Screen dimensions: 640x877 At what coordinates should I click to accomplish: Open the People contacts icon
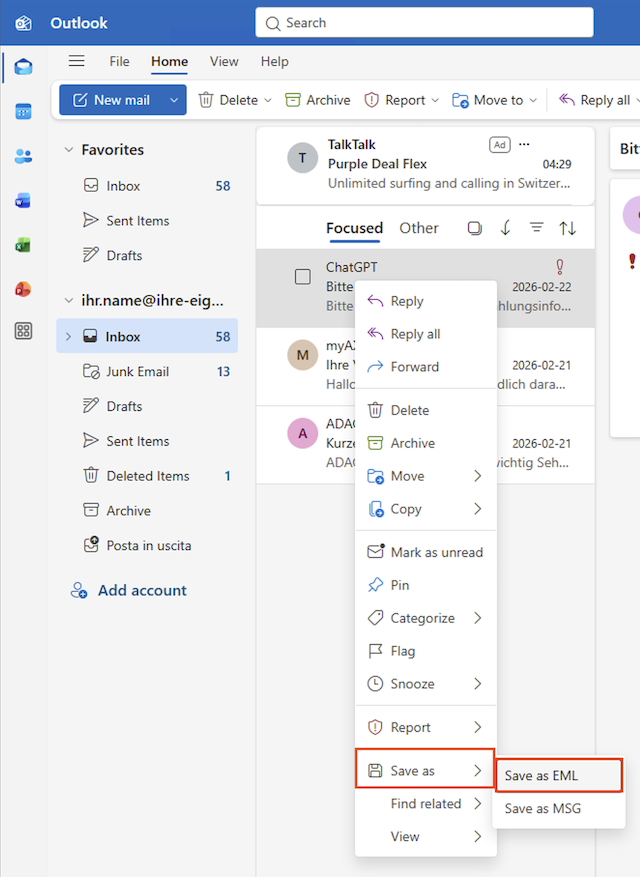(x=23, y=156)
